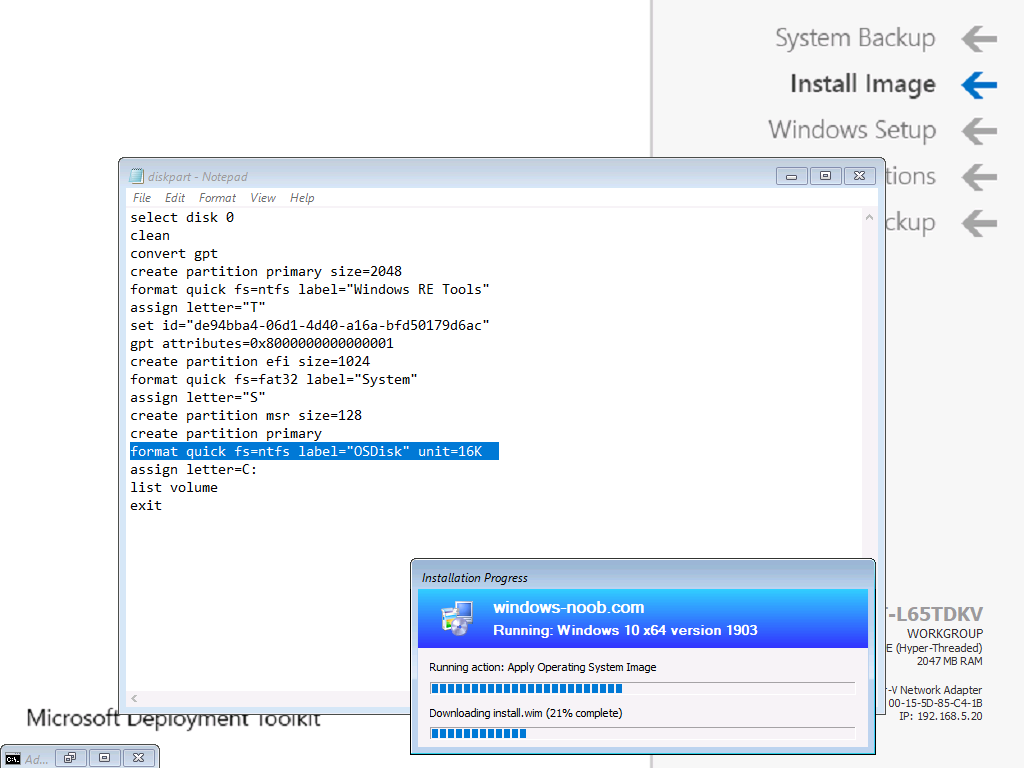This screenshot has height=768, width=1024.
Task: Click 'Running action: Apply Operating System Image' text
Action: tap(543, 667)
